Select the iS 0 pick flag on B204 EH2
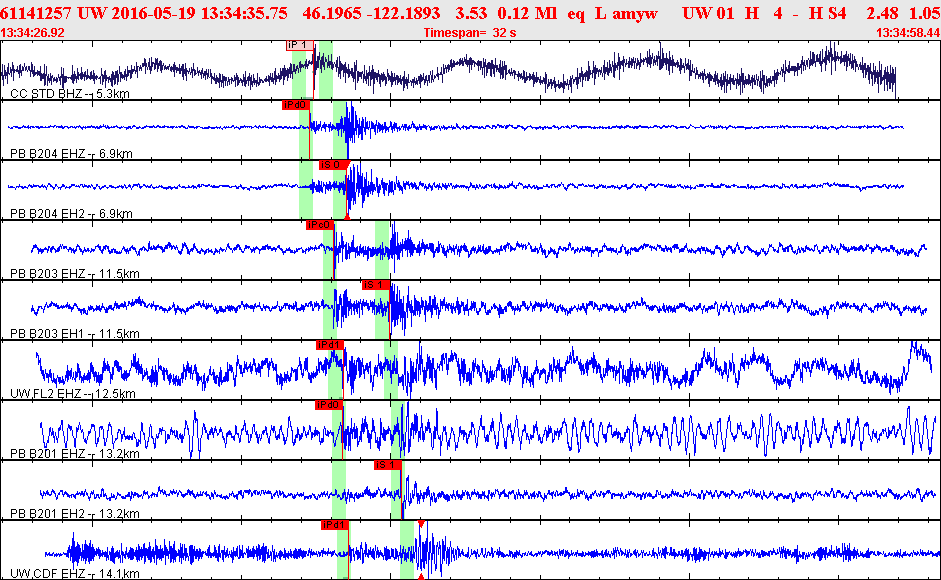Image resolution: width=941 pixels, height=580 pixels. coord(332,165)
